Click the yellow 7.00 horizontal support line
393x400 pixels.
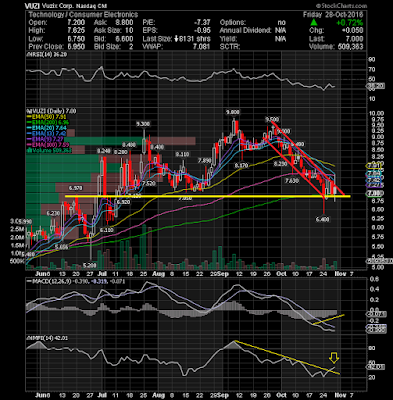(207, 196)
